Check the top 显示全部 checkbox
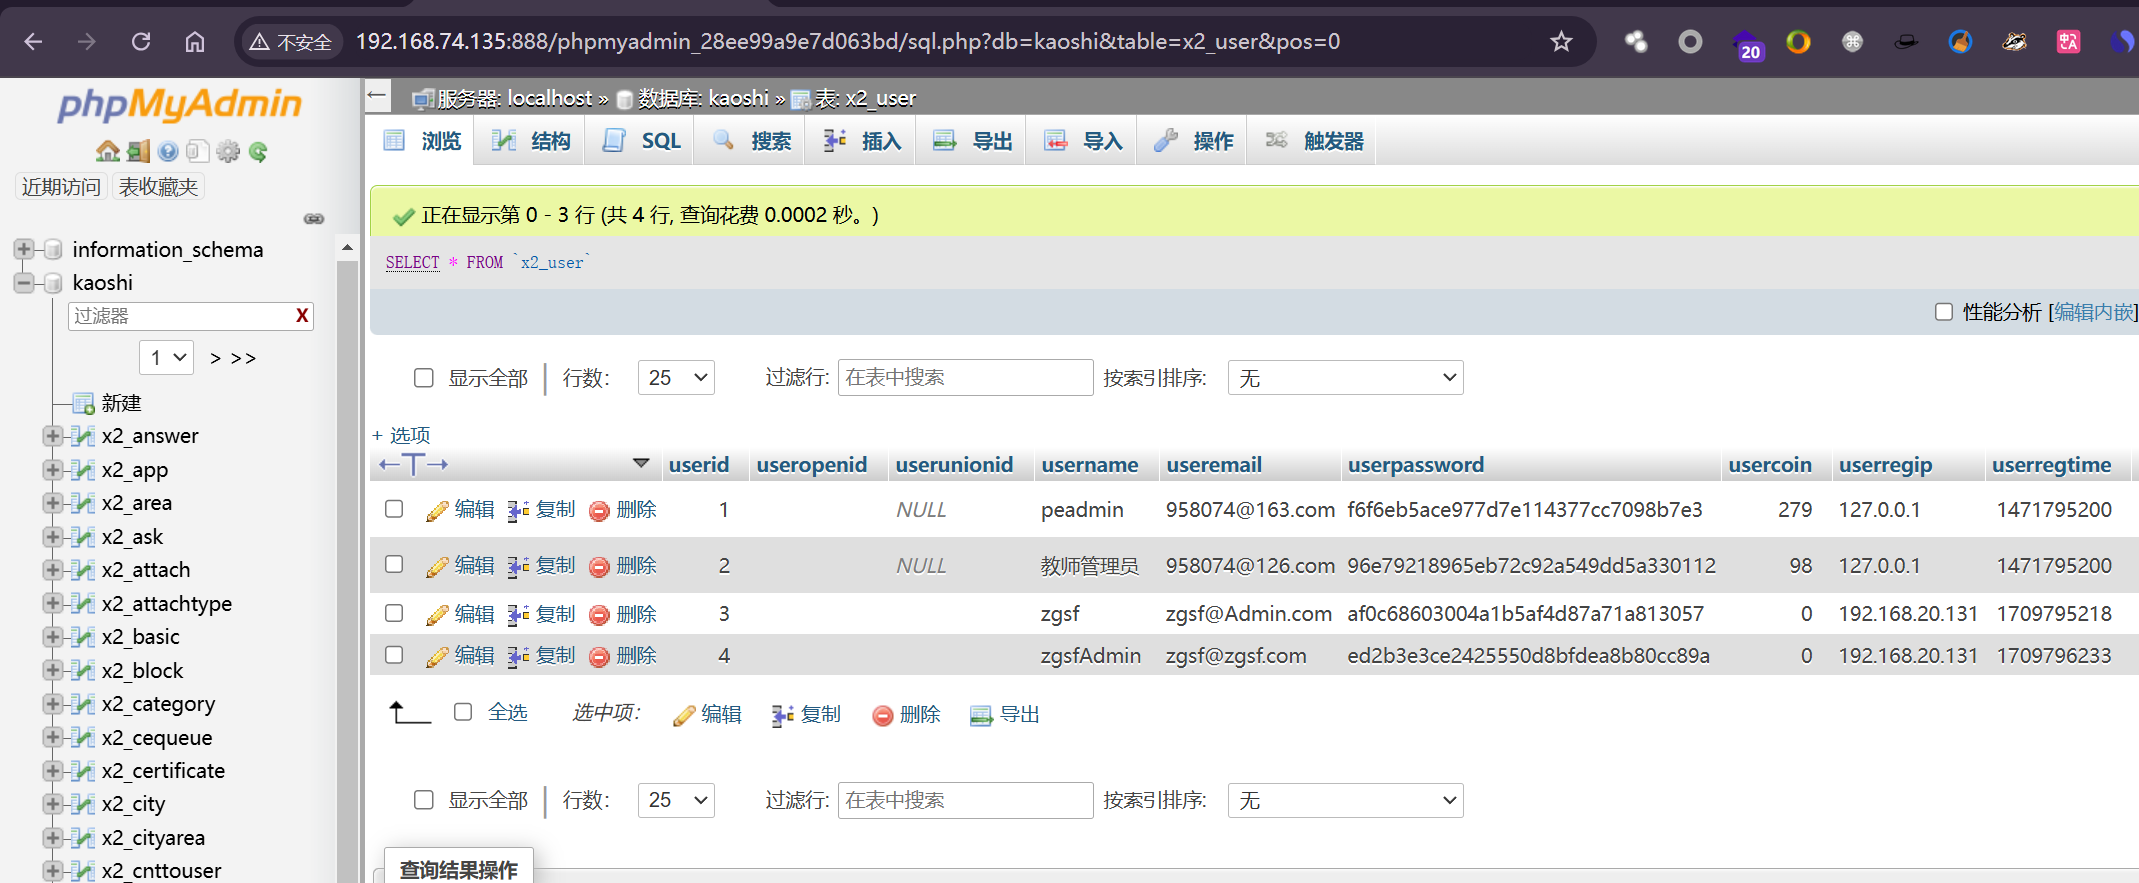The image size is (2139, 883). tap(424, 378)
